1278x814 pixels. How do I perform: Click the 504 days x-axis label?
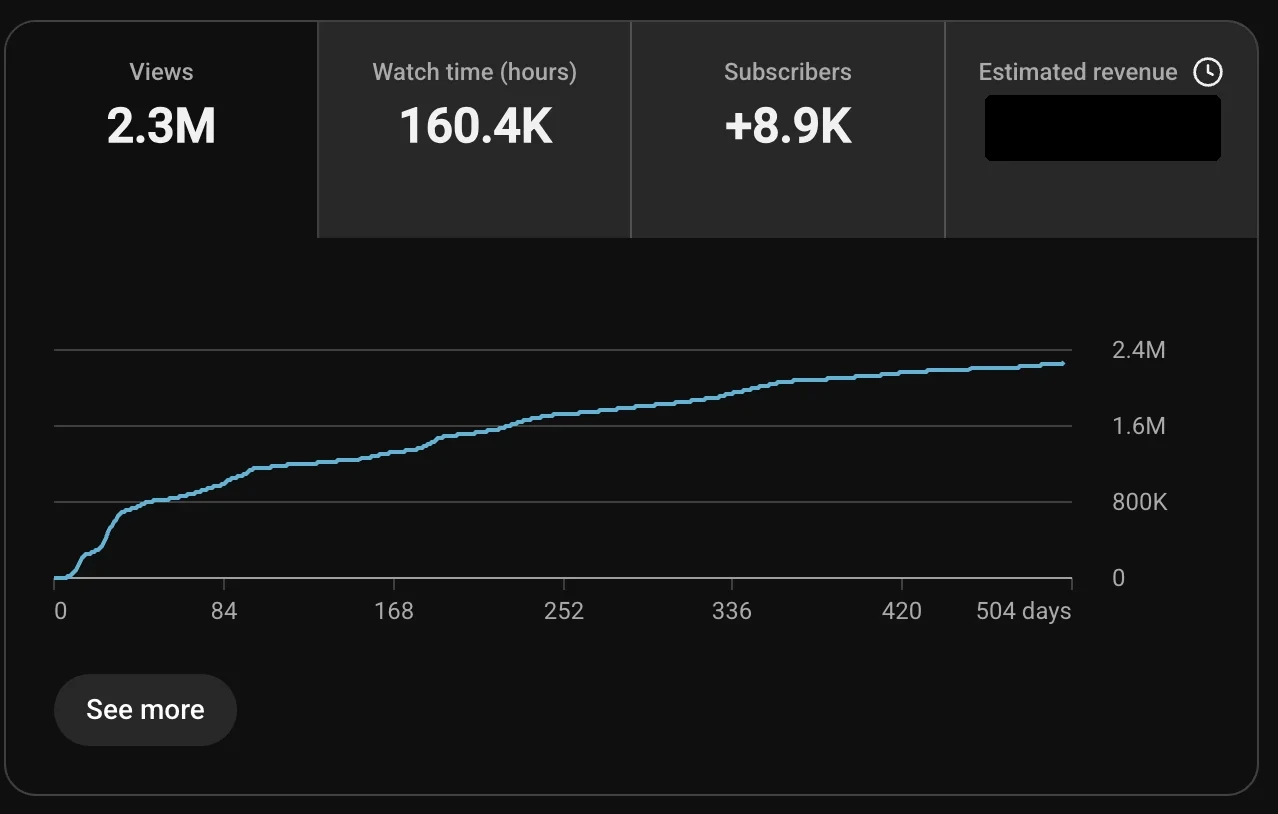click(x=1024, y=611)
